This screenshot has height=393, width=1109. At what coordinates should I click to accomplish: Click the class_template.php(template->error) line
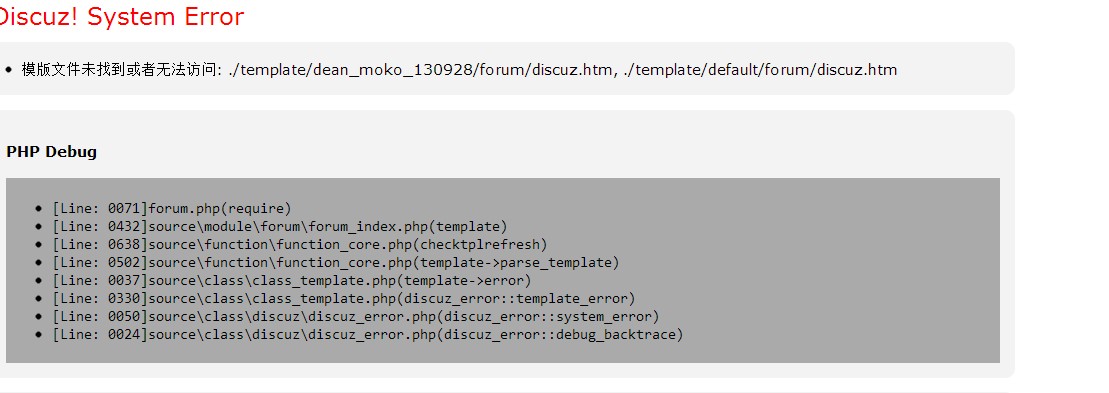point(291,281)
